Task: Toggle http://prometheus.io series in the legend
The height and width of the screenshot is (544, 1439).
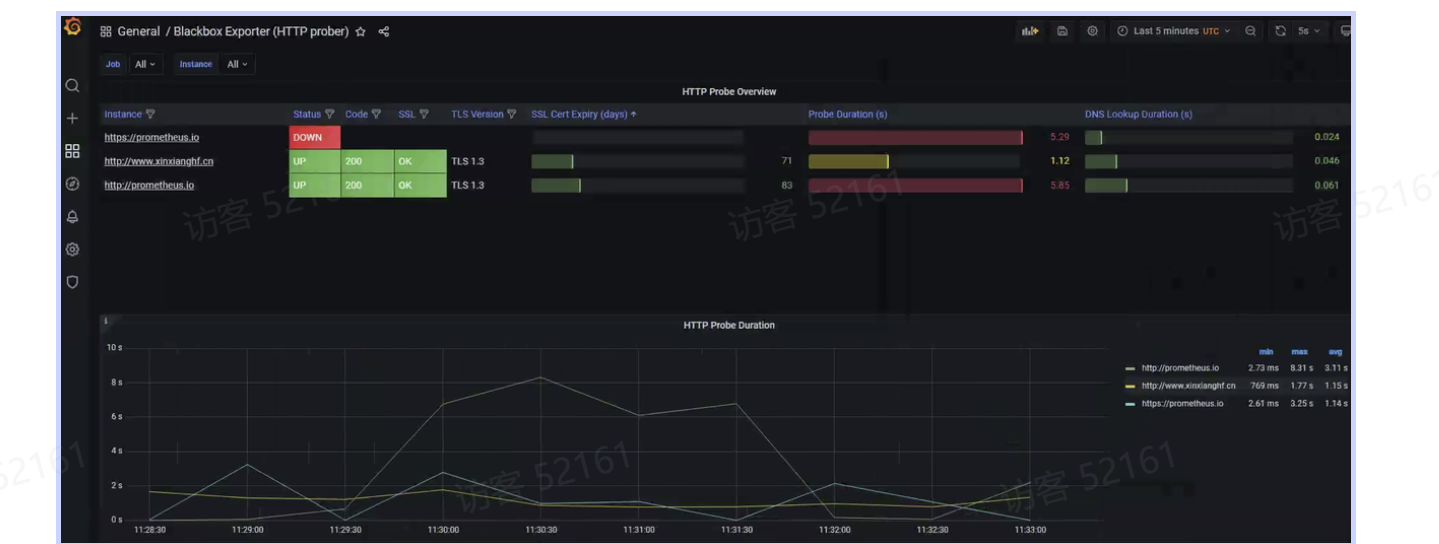Action: [x=1179, y=368]
